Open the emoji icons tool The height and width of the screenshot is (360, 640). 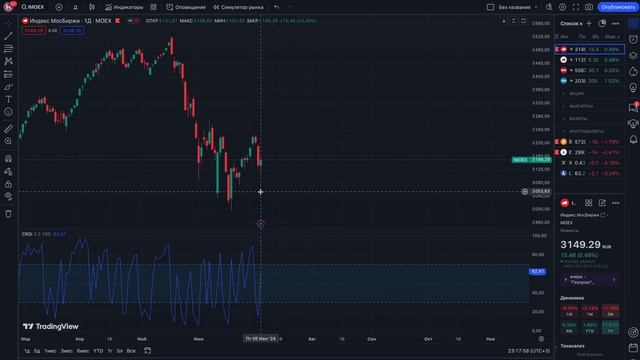point(8,112)
